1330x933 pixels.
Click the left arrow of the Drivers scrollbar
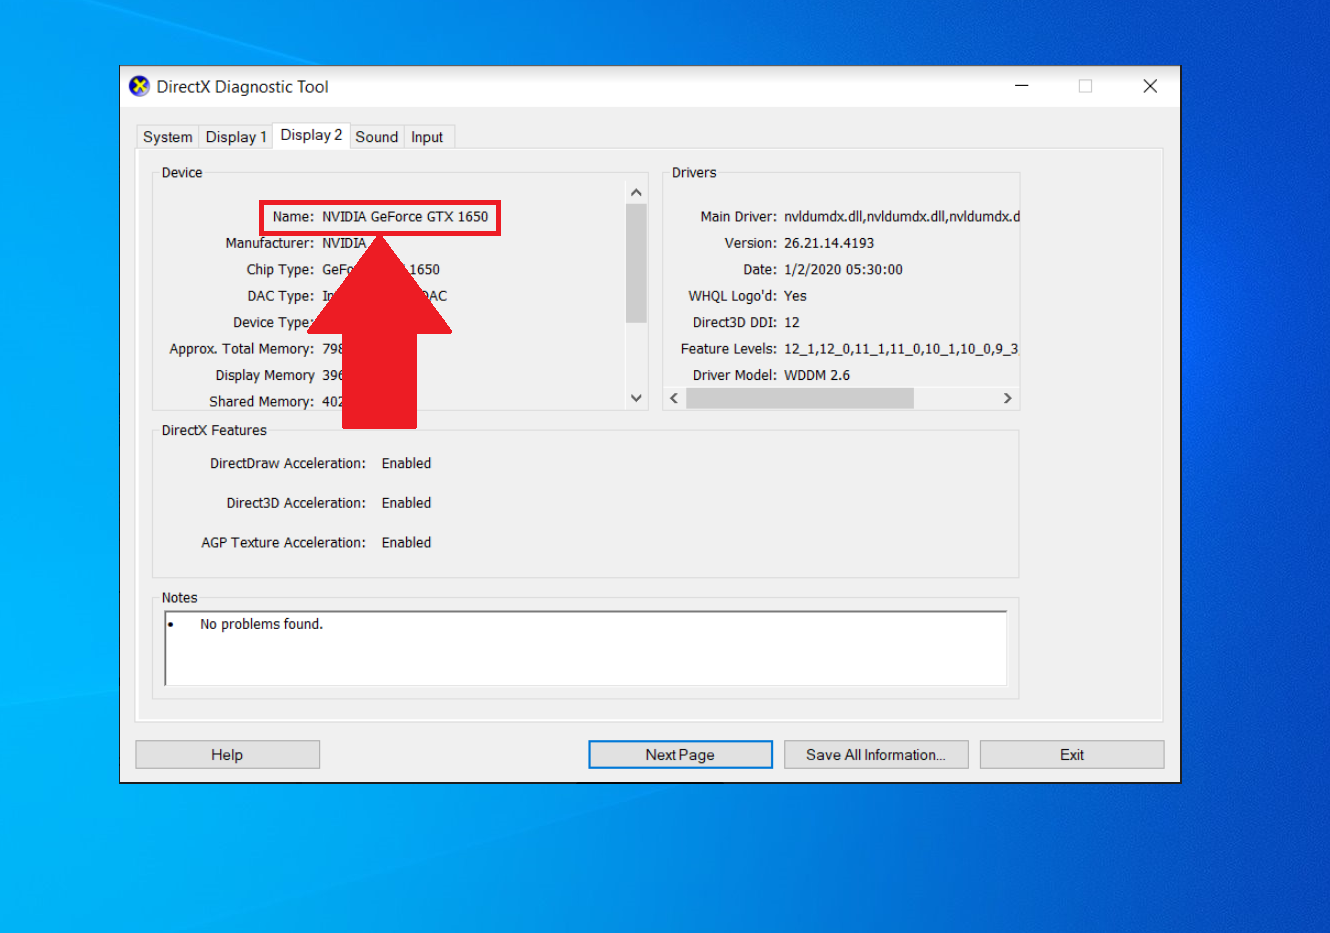pyautogui.click(x=674, y=398)
